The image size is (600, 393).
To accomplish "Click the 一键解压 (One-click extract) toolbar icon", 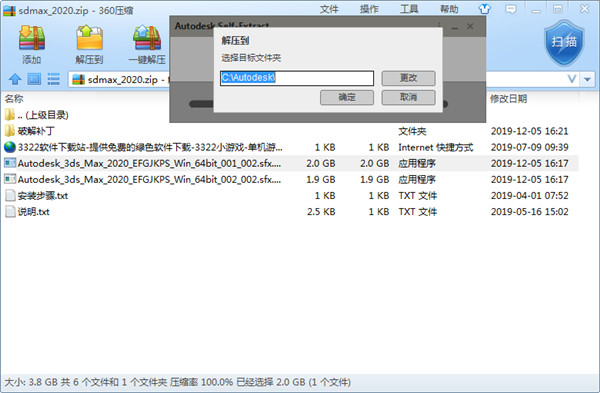I will click(x=147, y=38).
